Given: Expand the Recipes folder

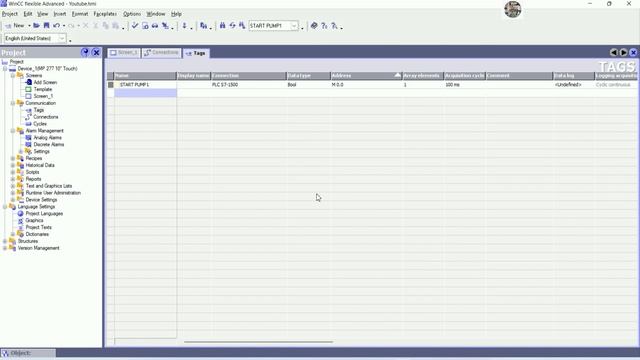Looking at the screenshot, I should (13, 158).
